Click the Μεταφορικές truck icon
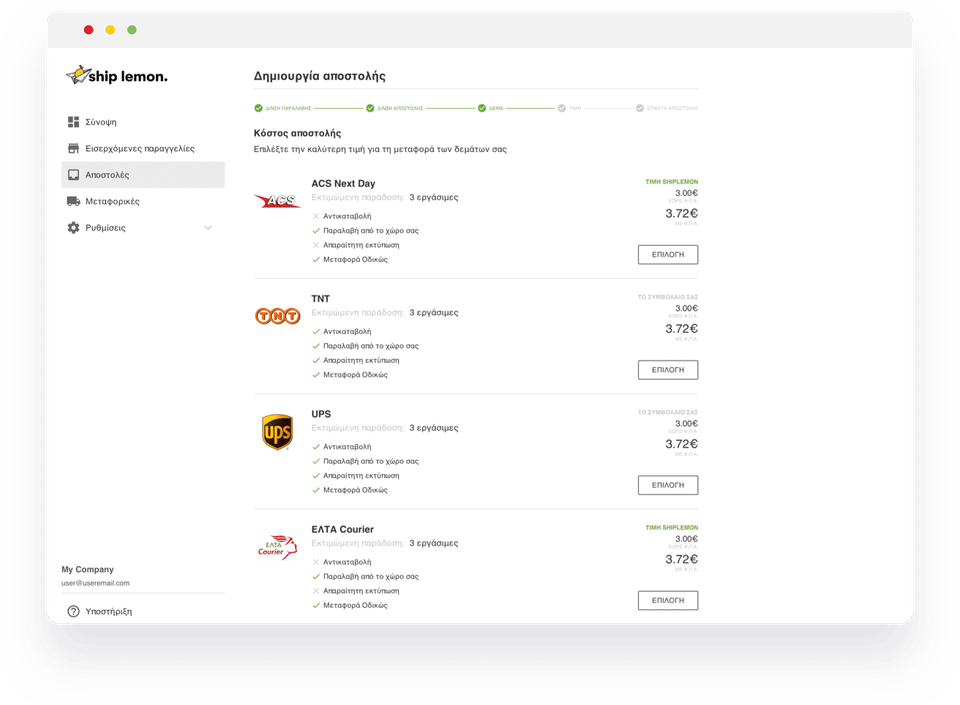Image resolution: width=960 pixels, height=705 pixels. 73,201
